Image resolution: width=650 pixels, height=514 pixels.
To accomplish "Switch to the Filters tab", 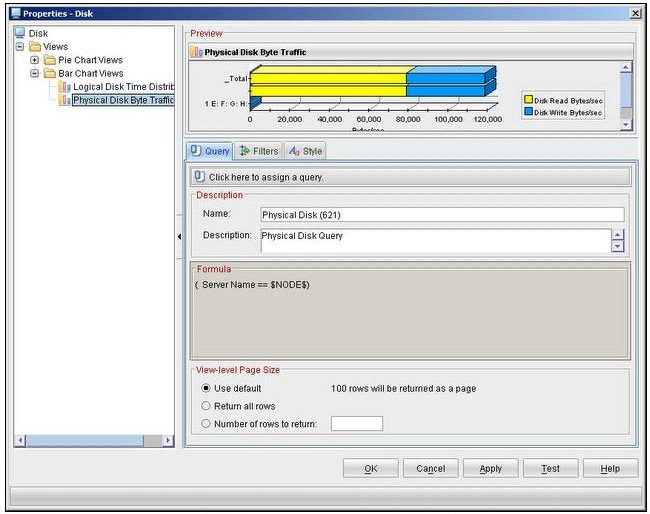I will point(258,151).
